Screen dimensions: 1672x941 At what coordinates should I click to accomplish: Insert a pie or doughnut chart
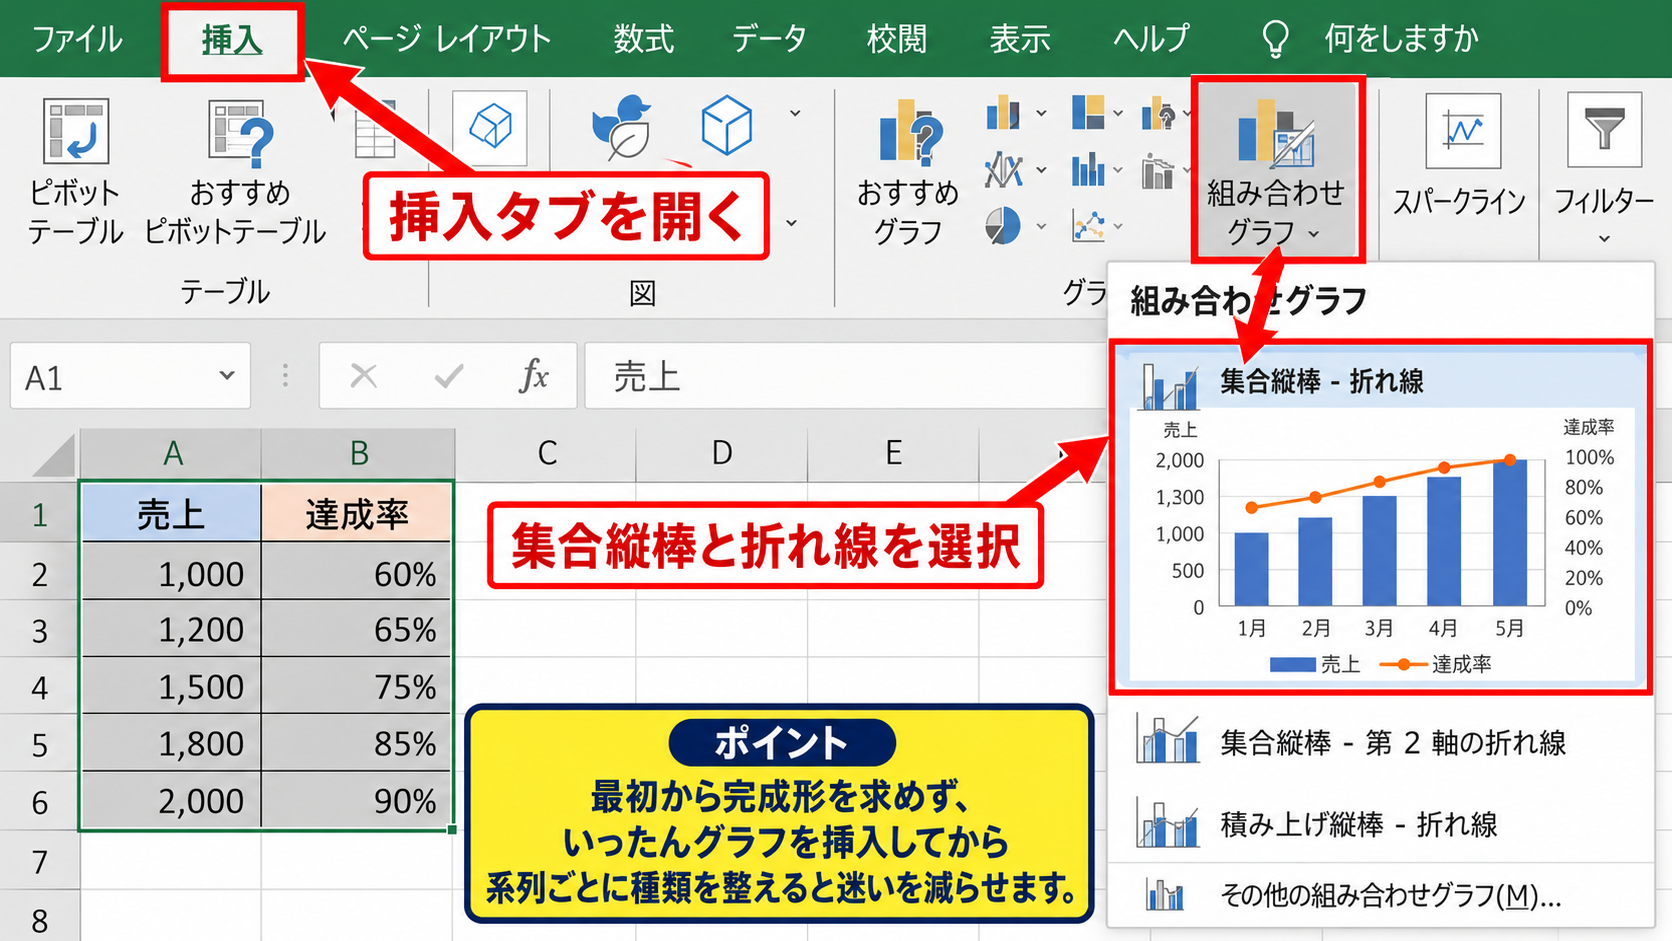coord(1003,226)
